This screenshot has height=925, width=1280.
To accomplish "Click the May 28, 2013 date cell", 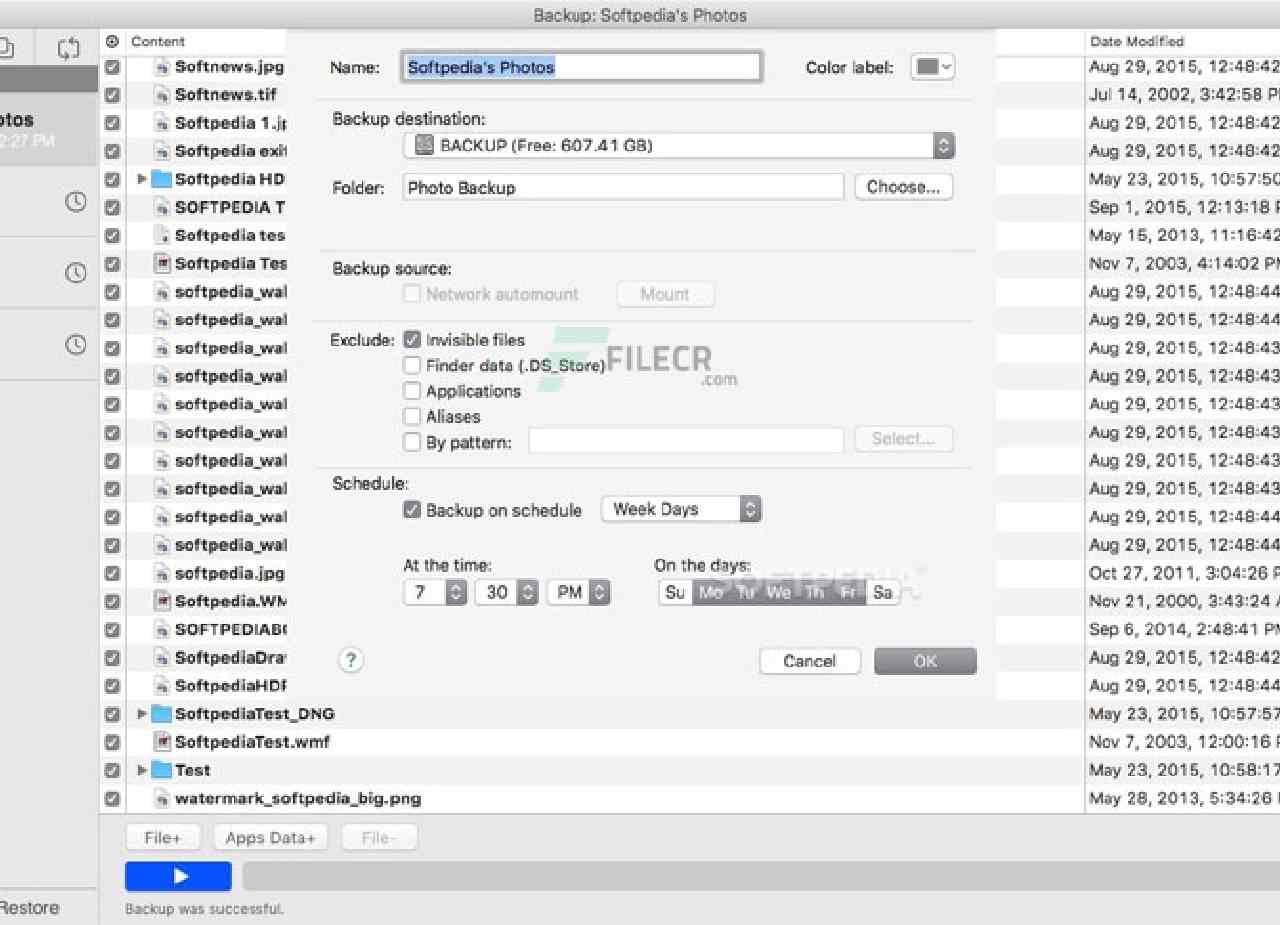I will (x=1184, y=798).
